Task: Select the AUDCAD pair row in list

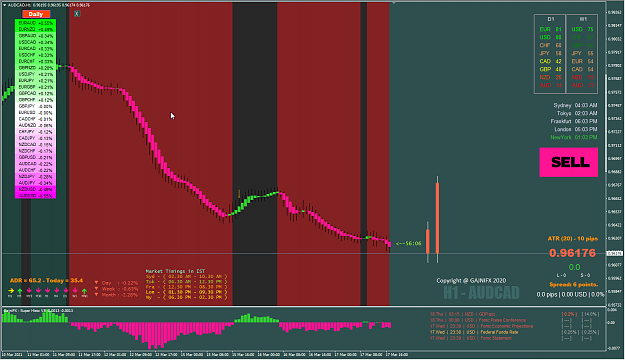Action: tap(35, 164)
